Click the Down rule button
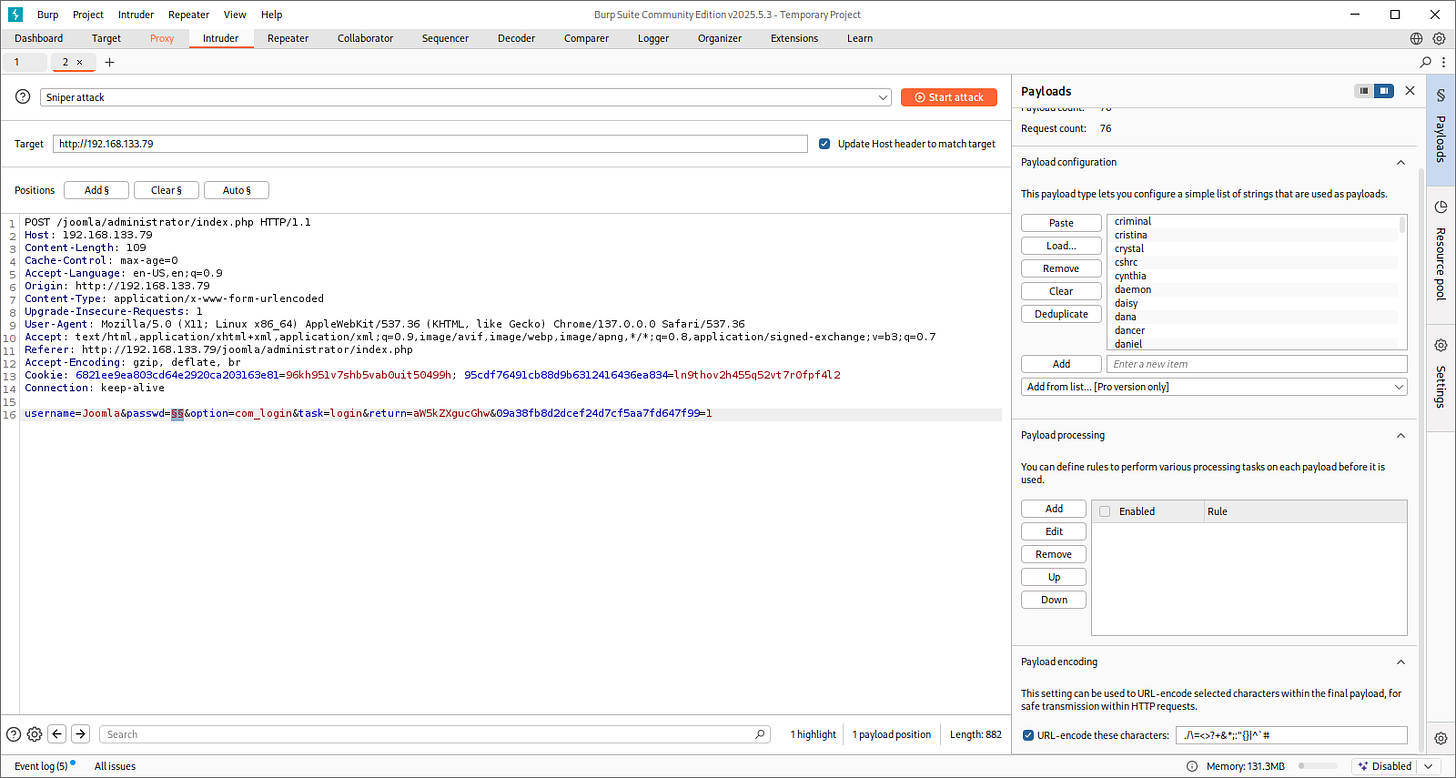 coord(1054,600)
